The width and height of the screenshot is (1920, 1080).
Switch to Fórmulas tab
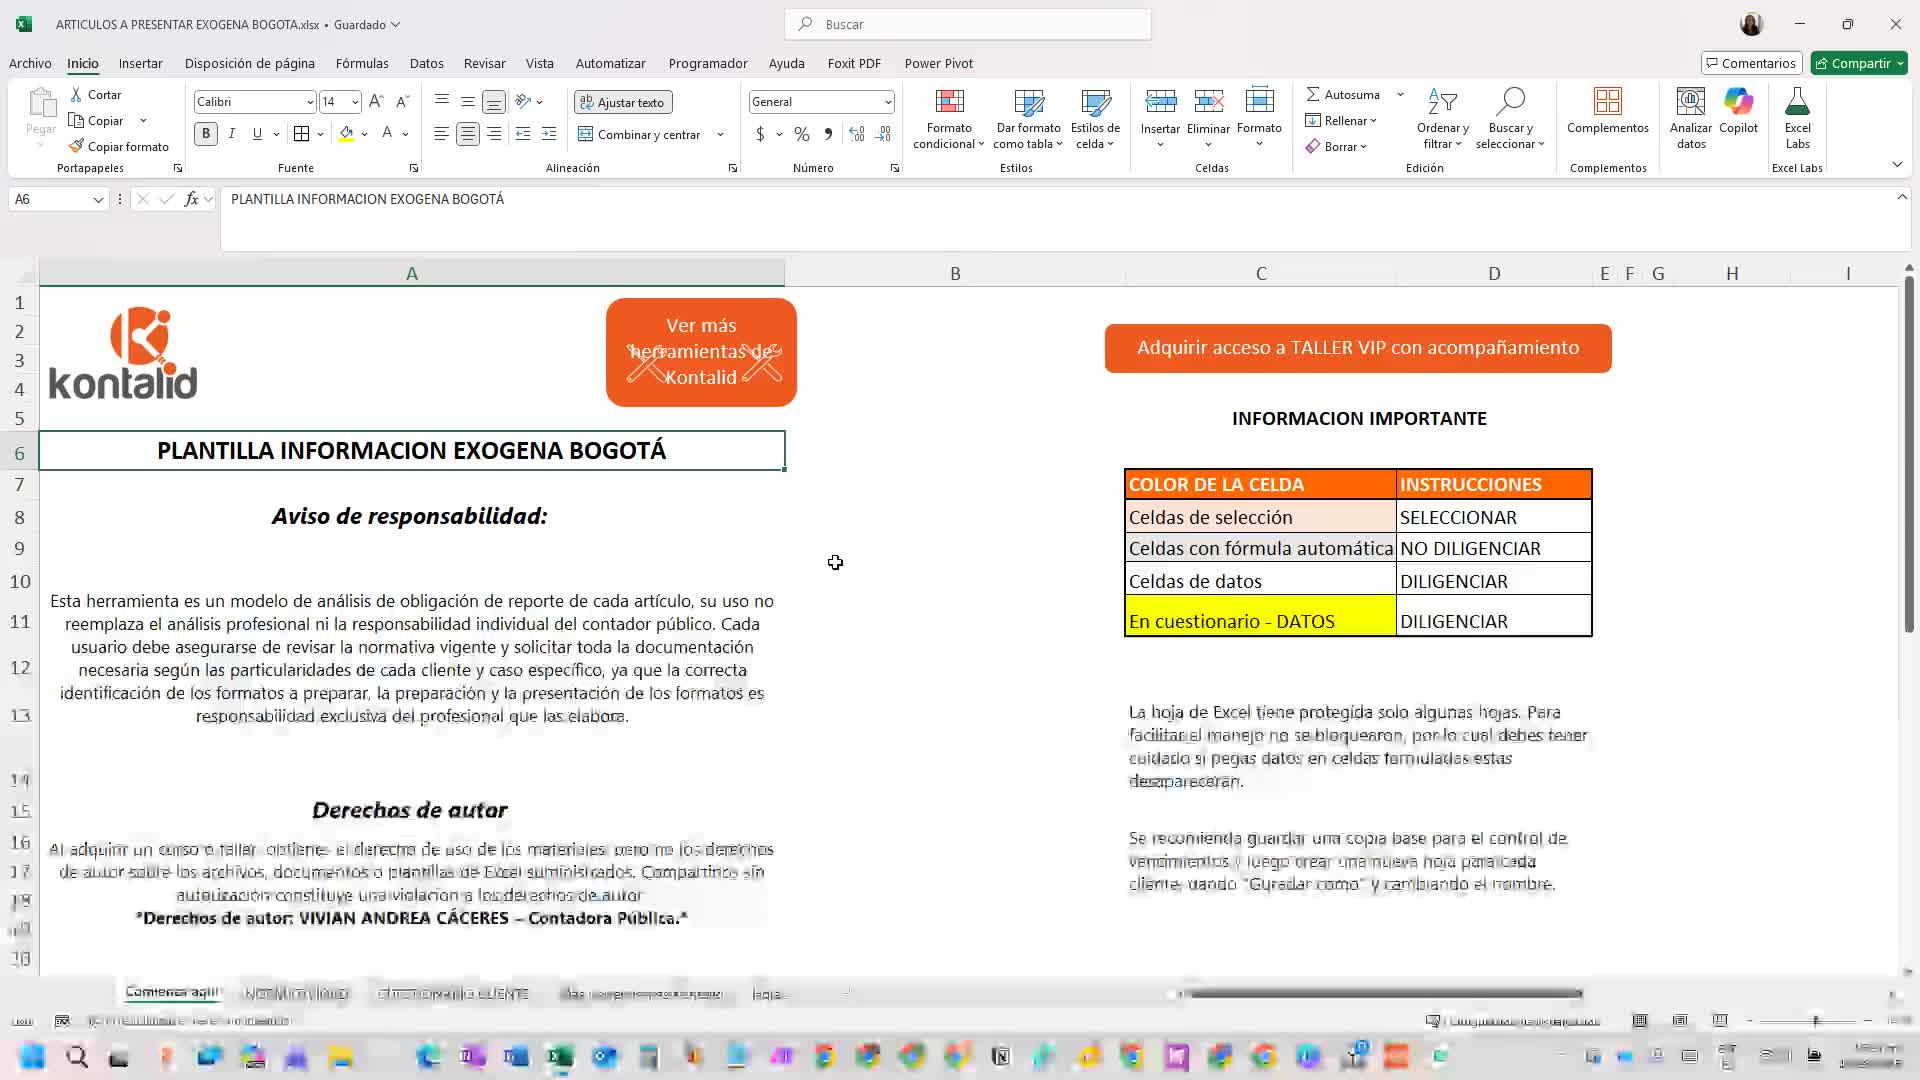362,63
